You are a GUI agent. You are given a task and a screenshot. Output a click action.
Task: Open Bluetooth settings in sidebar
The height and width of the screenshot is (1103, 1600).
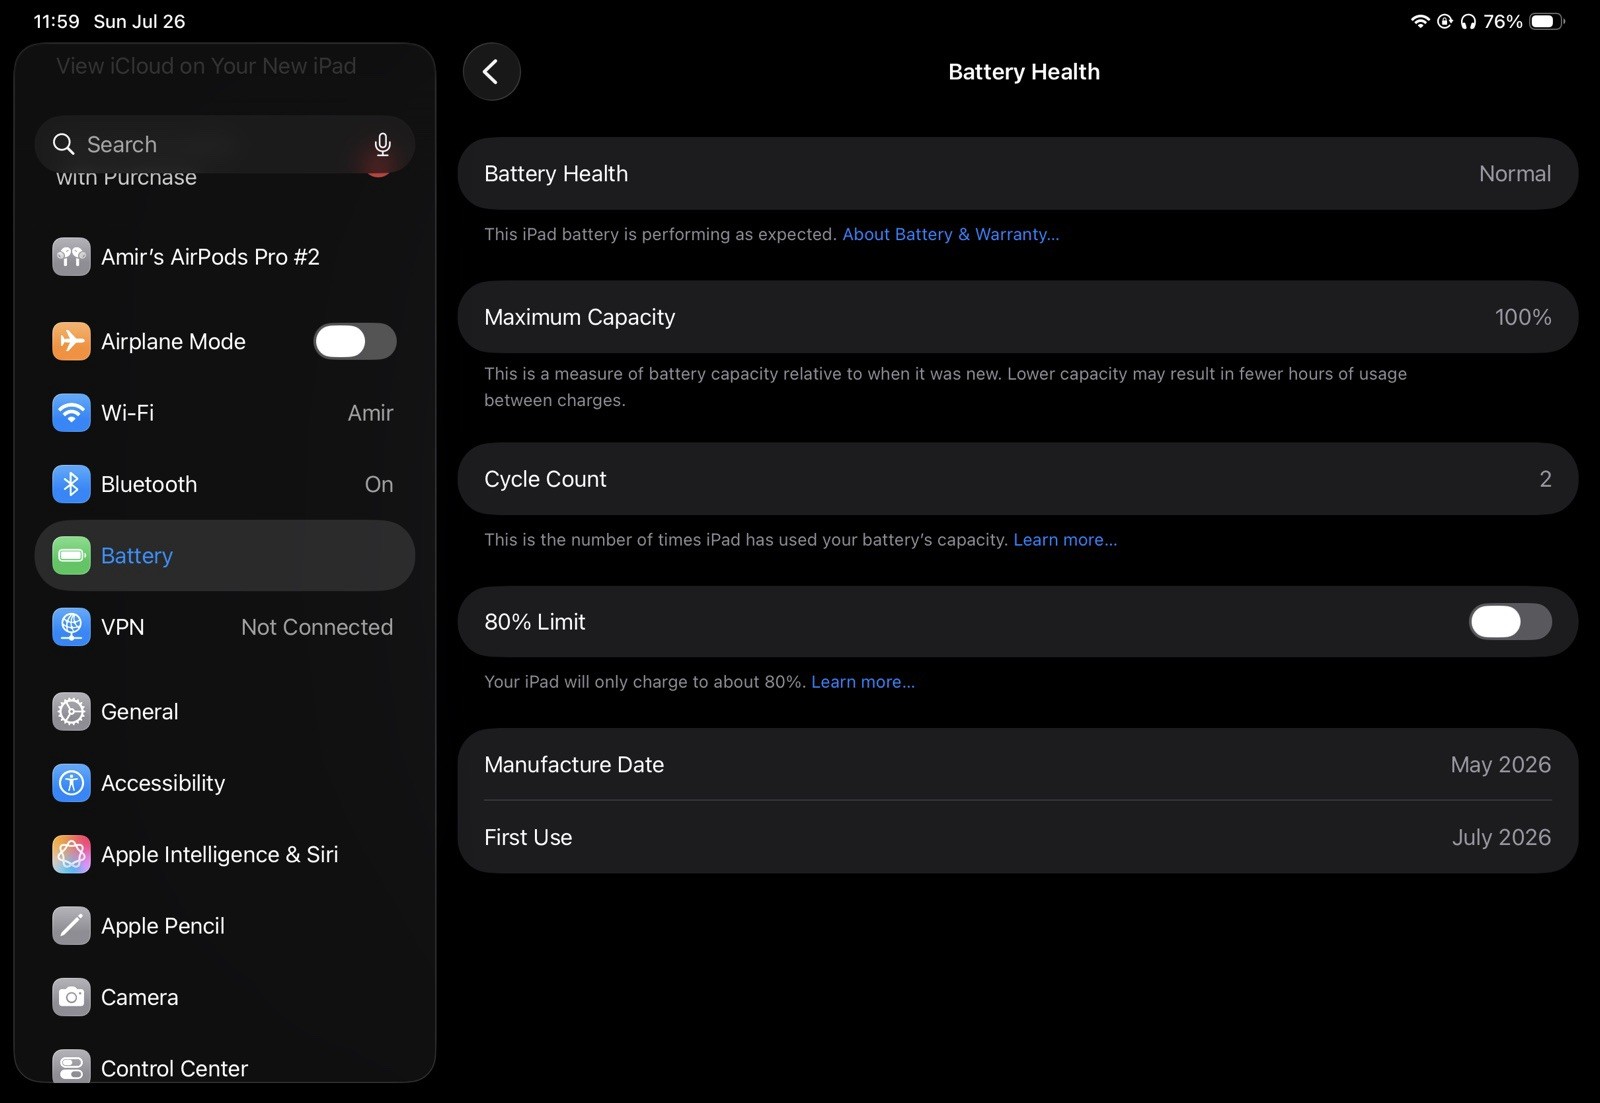click(x=224, y=484)
